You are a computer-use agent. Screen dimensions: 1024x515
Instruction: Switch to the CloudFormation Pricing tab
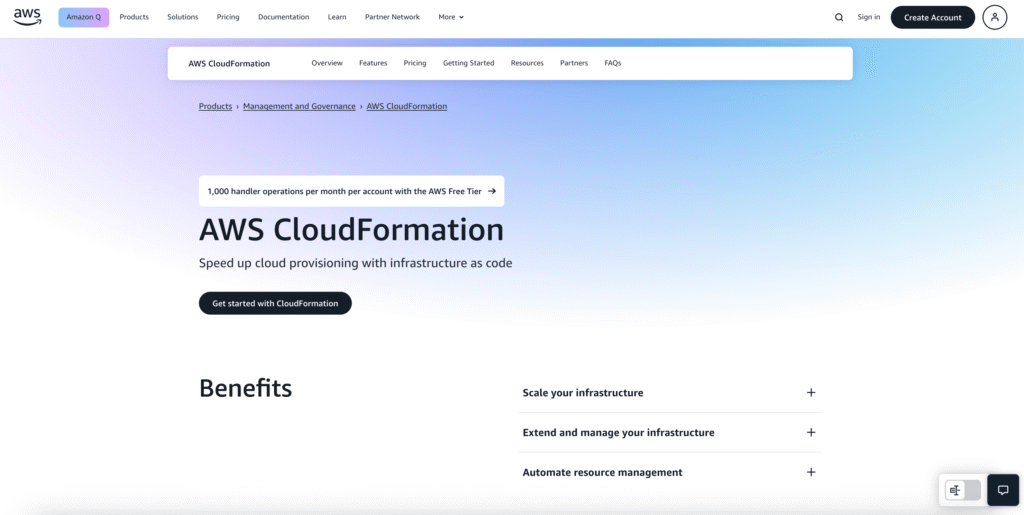coord(415,63)
